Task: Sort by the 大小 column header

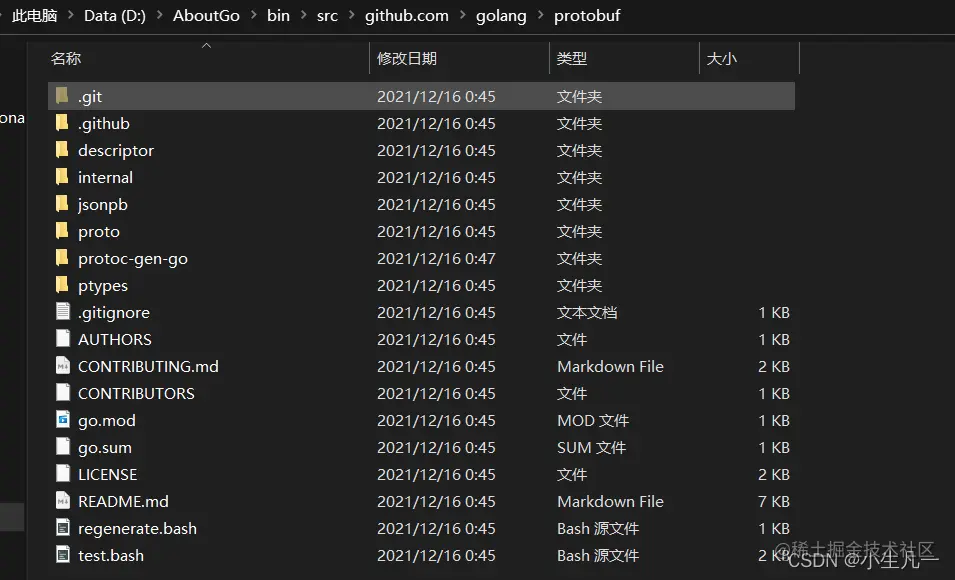Action: 721,58
